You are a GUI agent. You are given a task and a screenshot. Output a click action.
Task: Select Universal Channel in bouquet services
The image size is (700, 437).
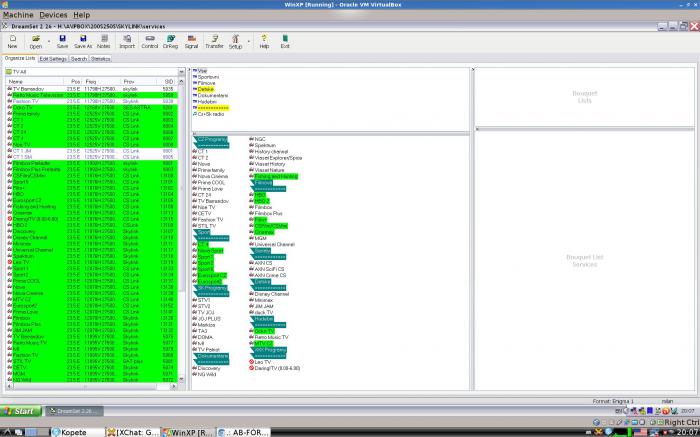tap(275, 245)
